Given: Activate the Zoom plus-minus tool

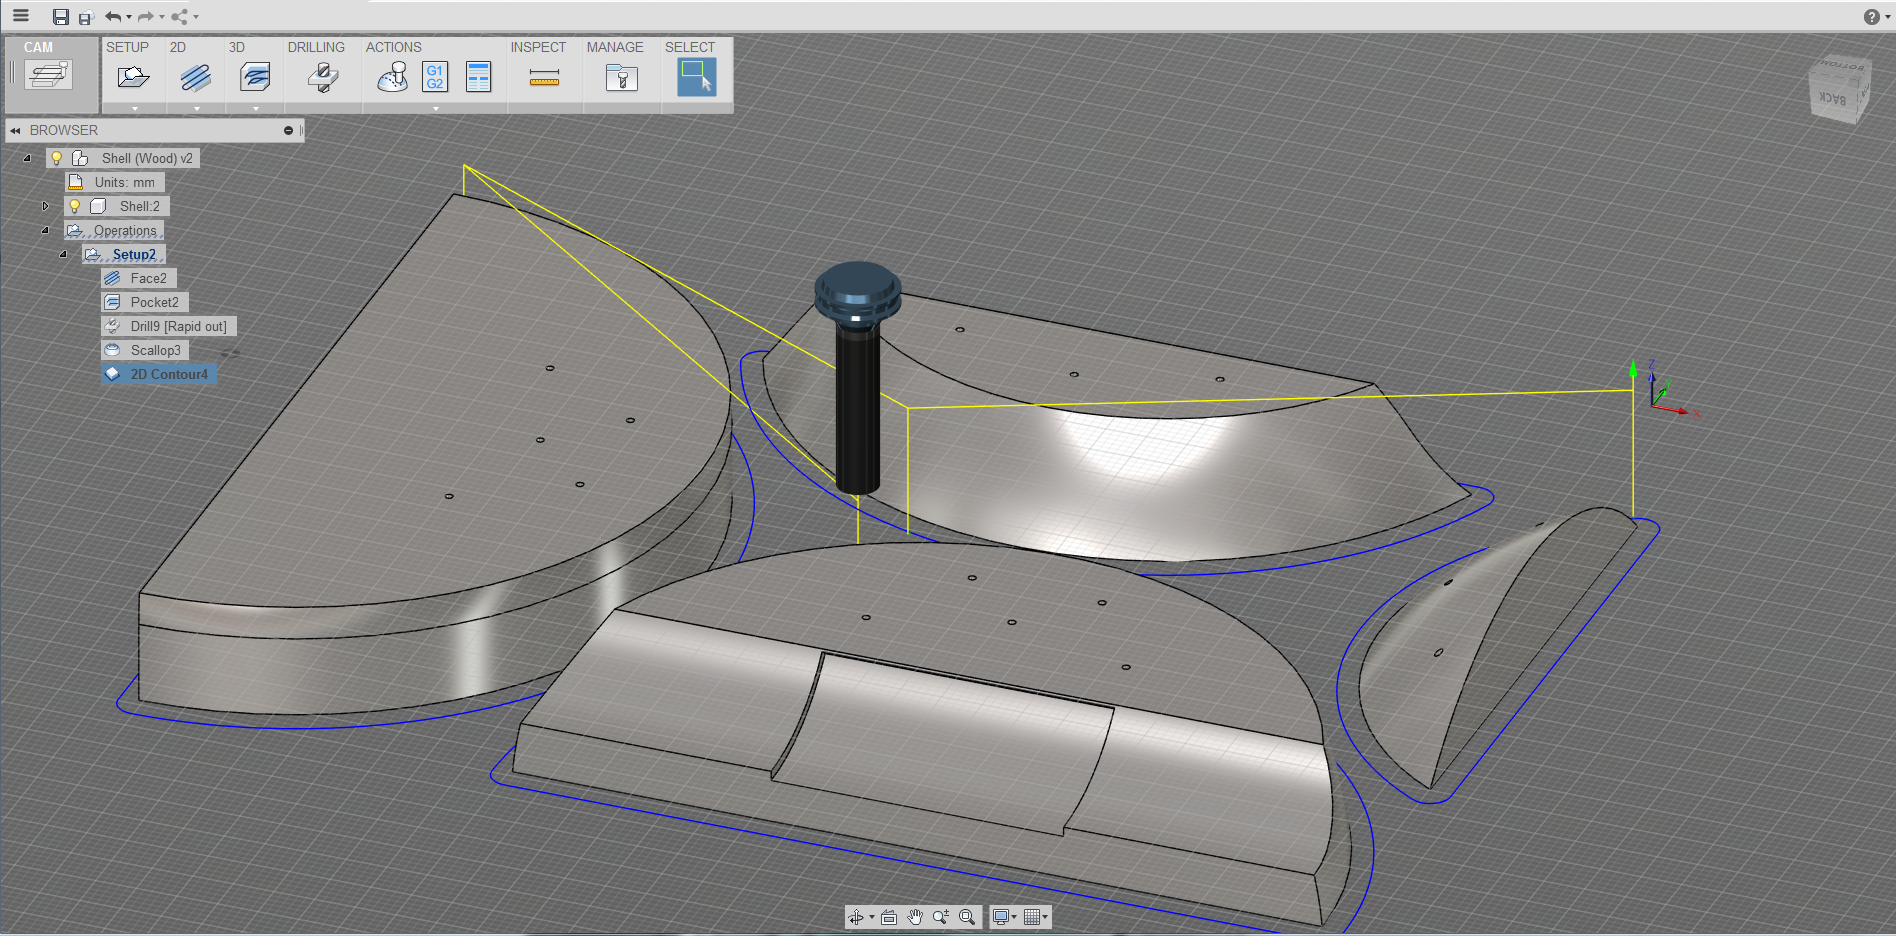Looking at the screenshot, I should tap(941, 917).
